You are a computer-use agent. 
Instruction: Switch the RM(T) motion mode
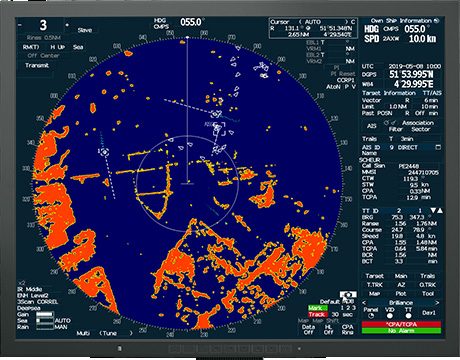click(x=31, y=47)
